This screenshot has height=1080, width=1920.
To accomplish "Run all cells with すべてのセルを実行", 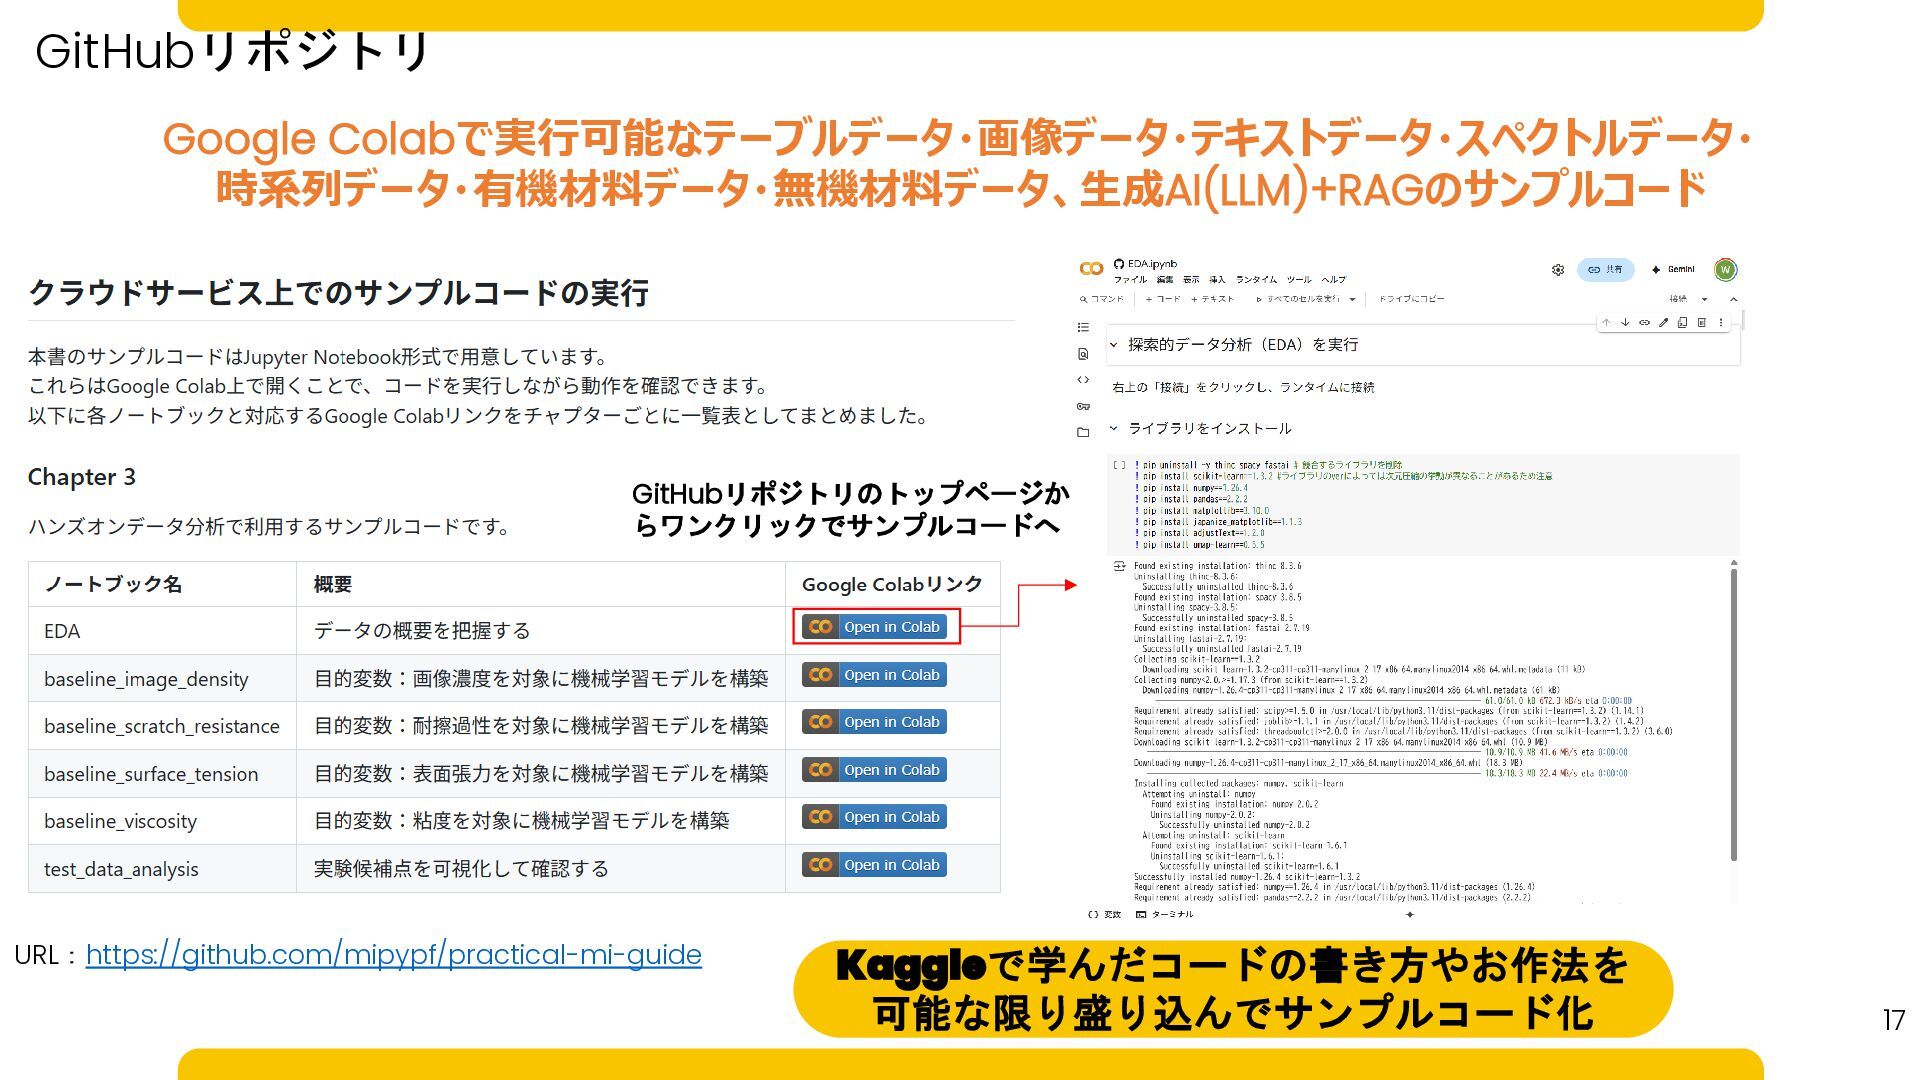I will 1298,299.
